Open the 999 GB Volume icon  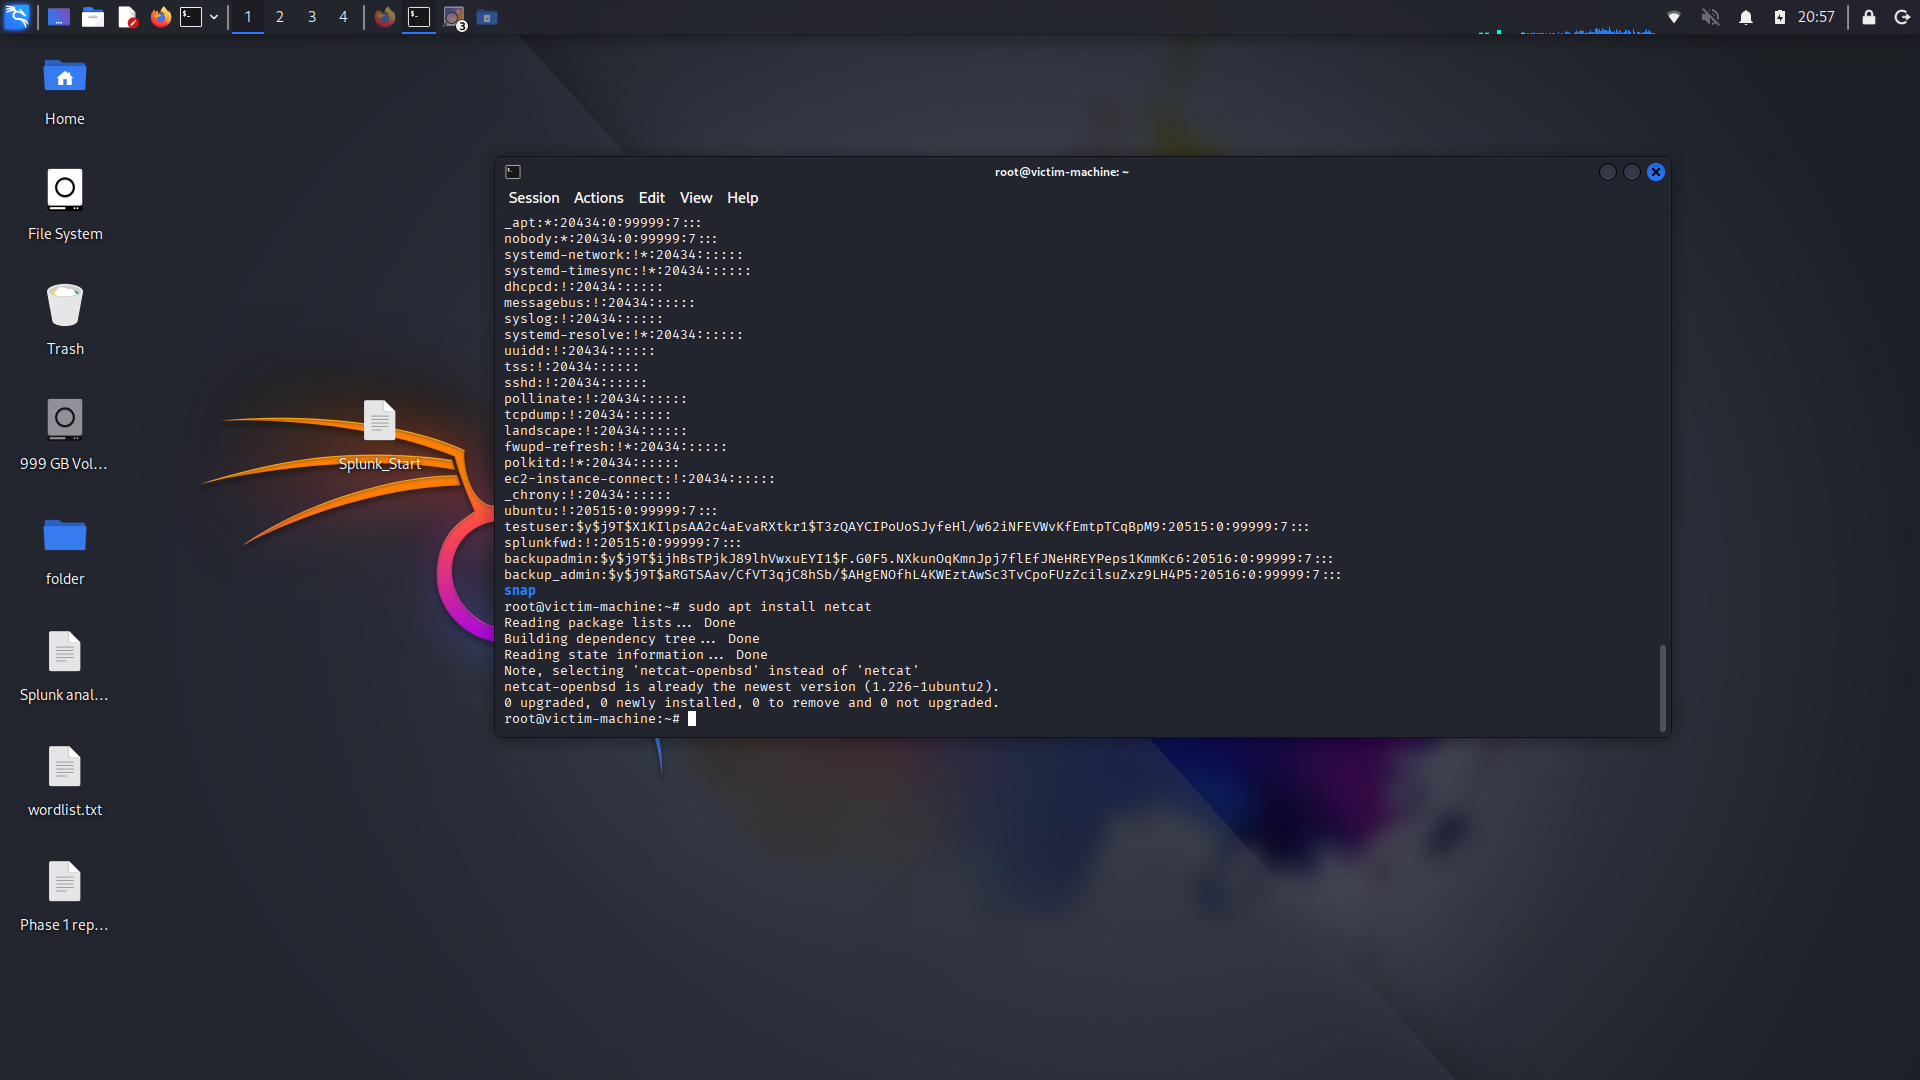(64, 419)
